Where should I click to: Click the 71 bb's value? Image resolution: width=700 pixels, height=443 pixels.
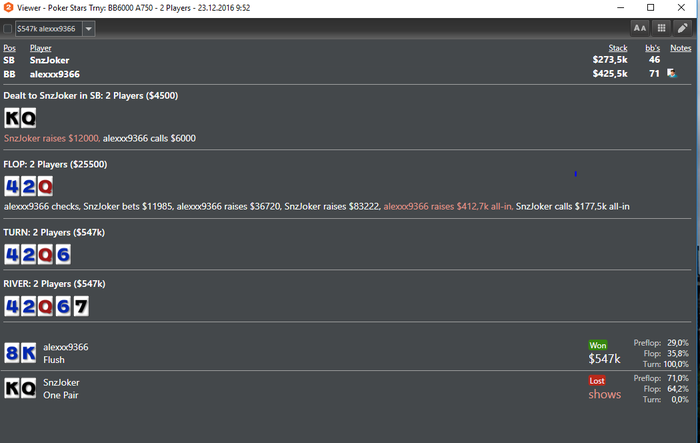click(x=654, y=74)
